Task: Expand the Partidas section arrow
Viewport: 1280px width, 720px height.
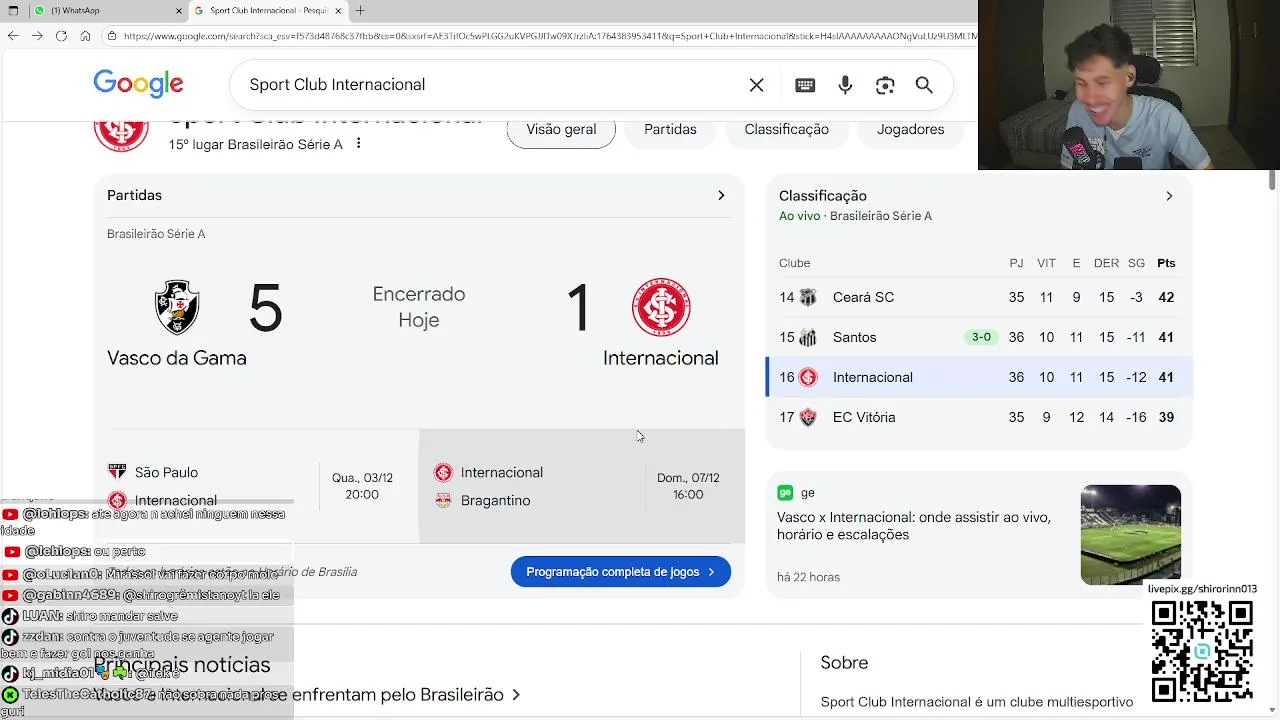Action: 721,195
